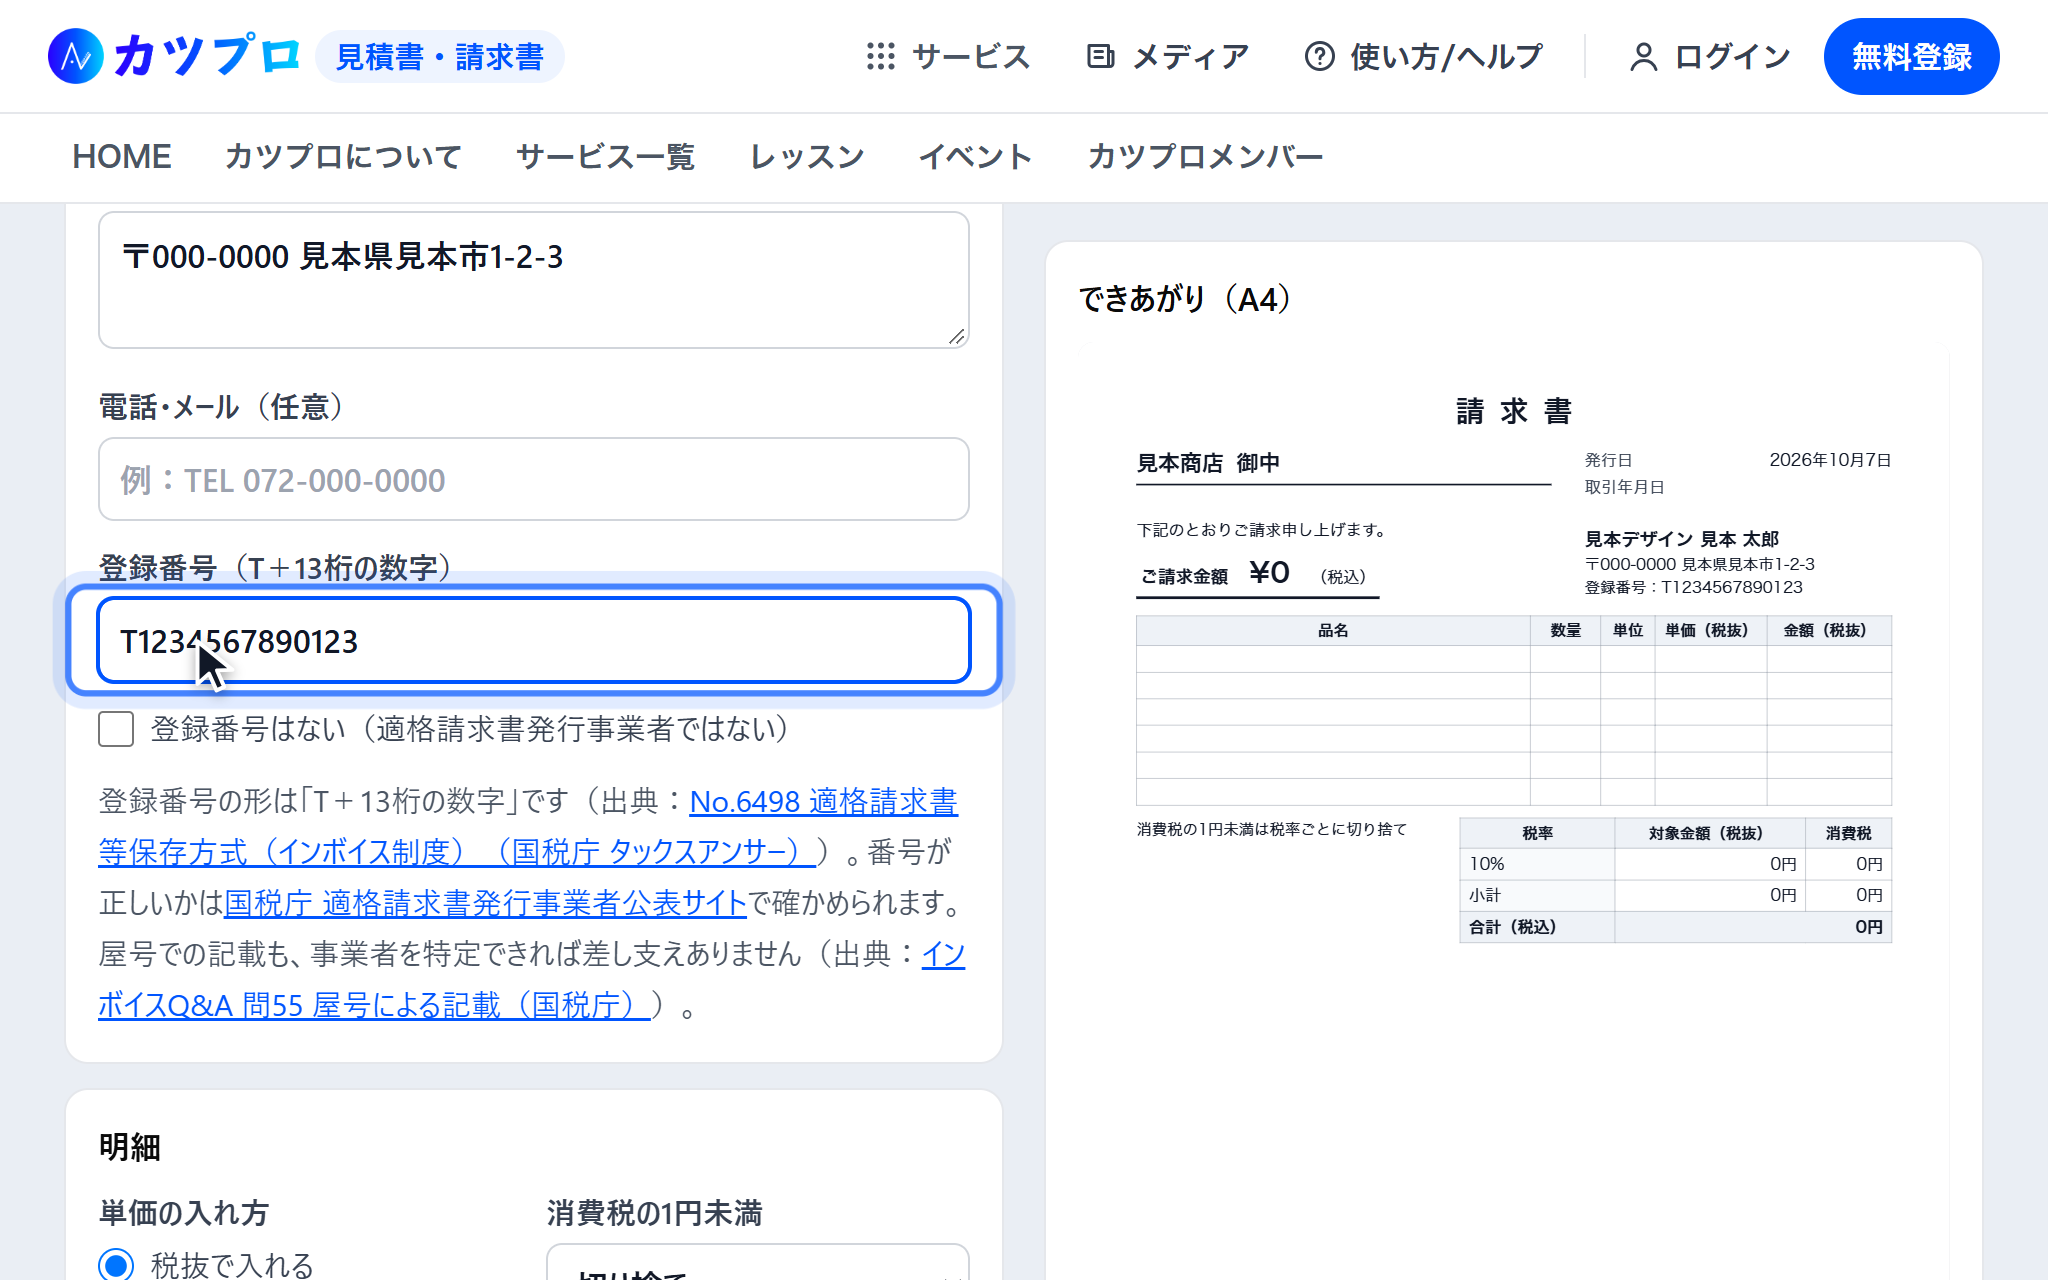The width and height of the screenshot is (2048, 1280).
Task: Click the help question mark icon
Action: [x=1320, y=56]
